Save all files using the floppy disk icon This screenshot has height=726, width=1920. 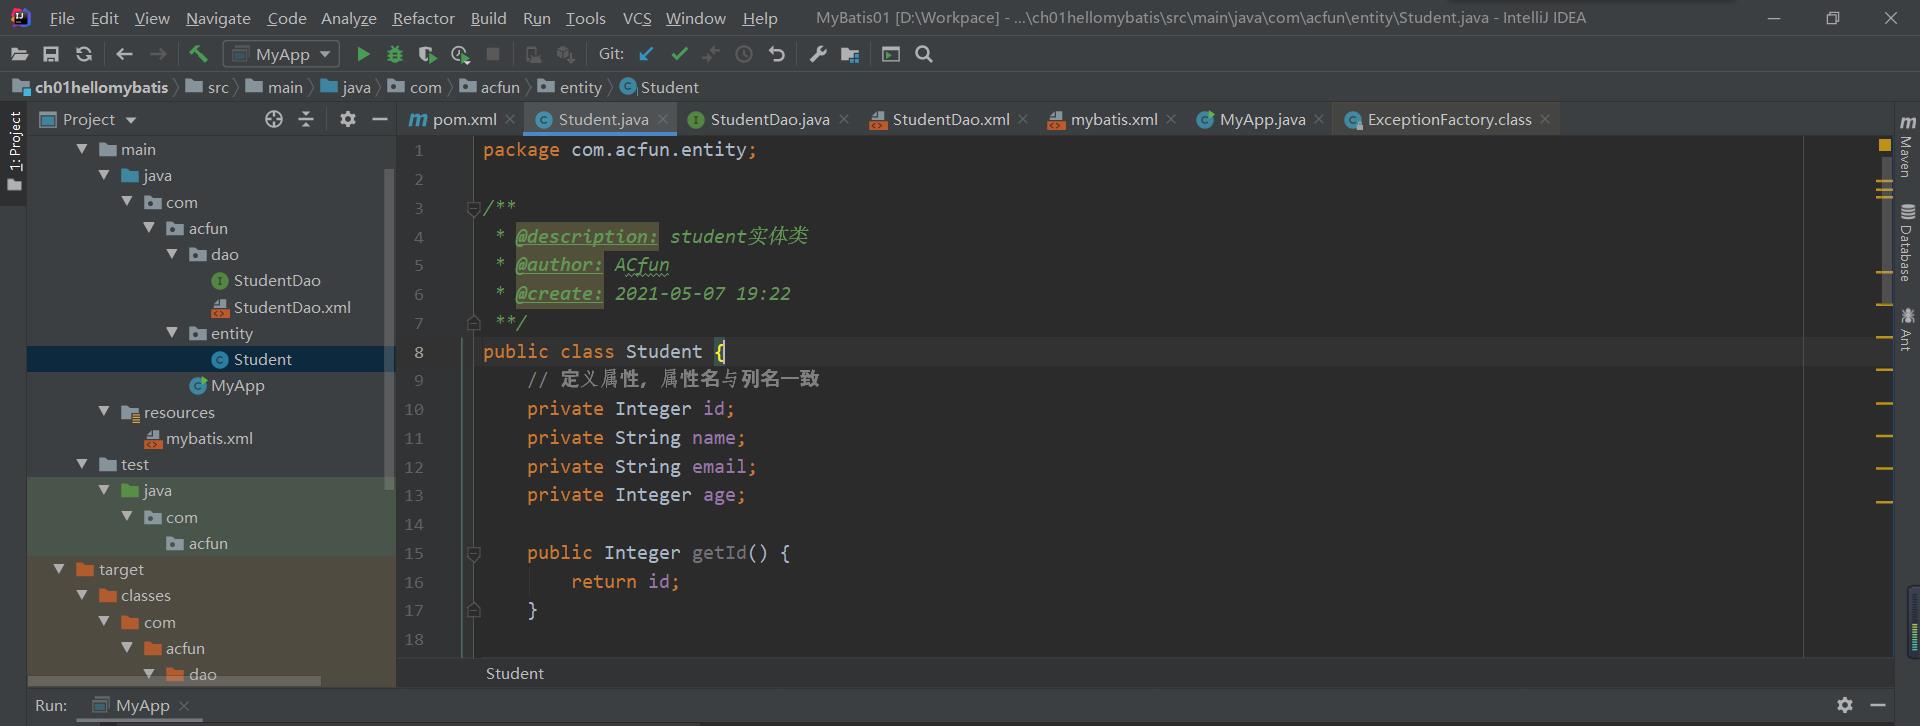click(x=51, y=54)
